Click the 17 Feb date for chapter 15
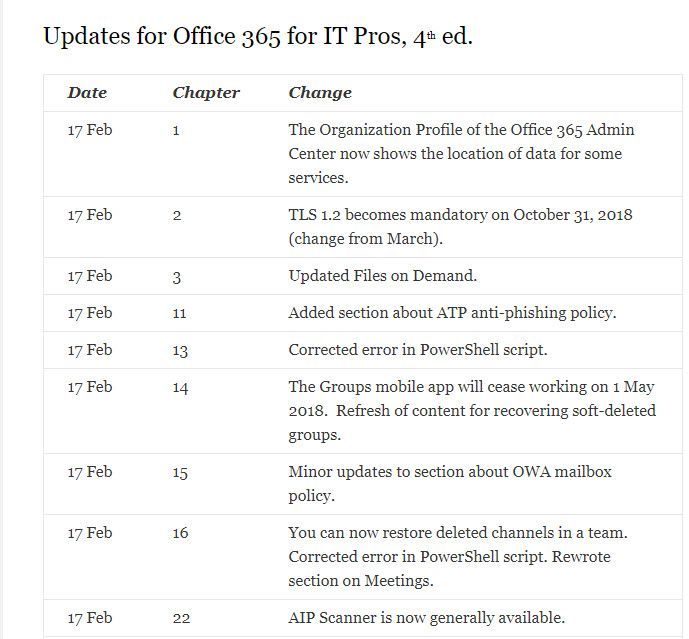 (90, 472)
